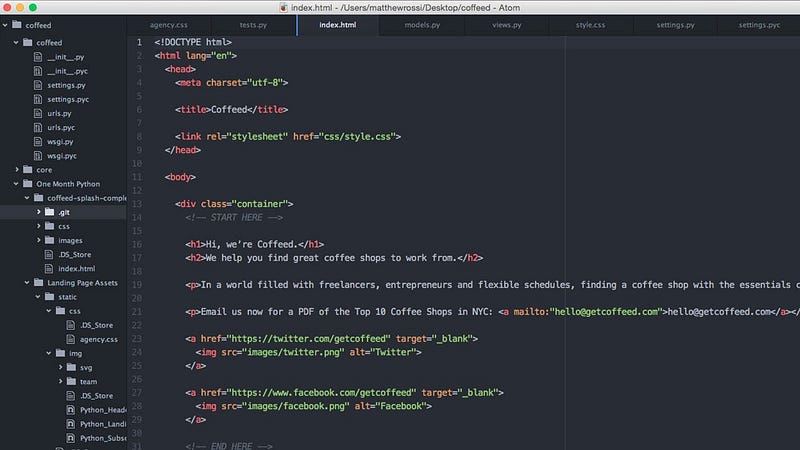Click the 'css/style.css' href string
Viewport: 800px width, 450px height.
coord(357,136)
